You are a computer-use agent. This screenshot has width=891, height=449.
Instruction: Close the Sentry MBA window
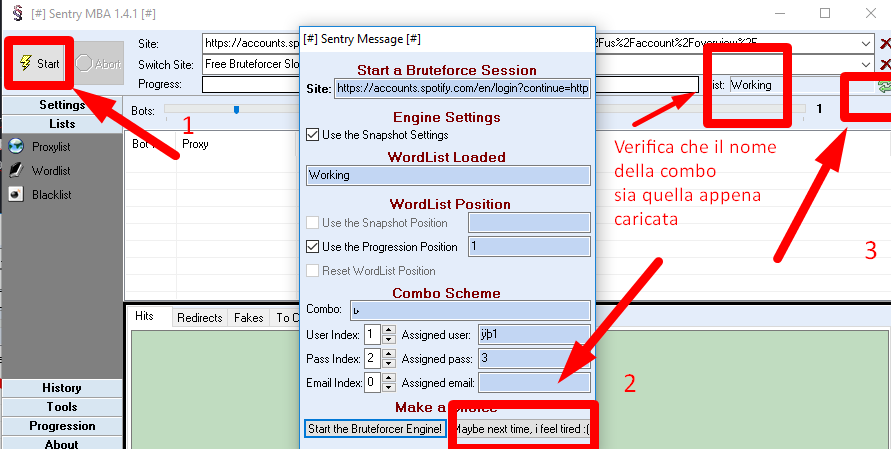(871, 13)
